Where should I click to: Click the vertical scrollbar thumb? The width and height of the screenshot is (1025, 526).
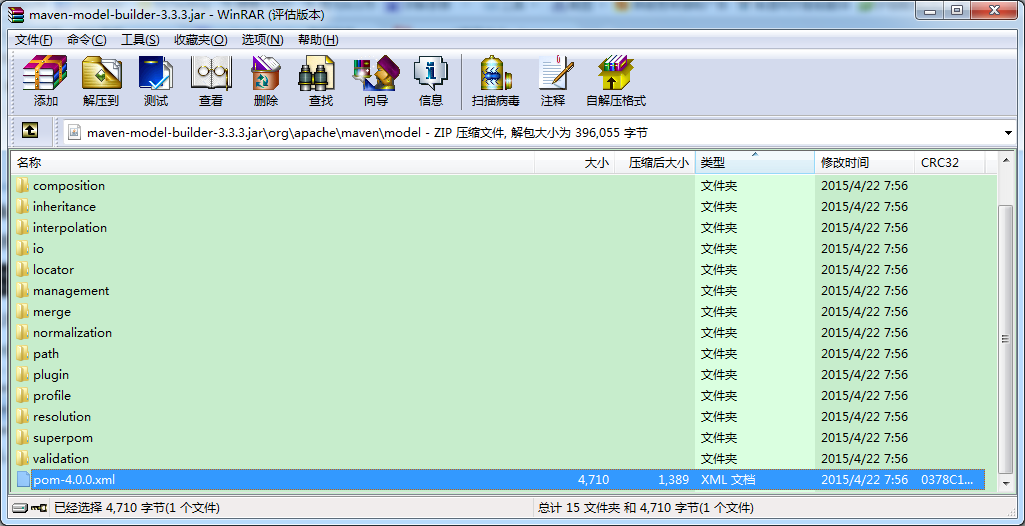(1006, 340)
